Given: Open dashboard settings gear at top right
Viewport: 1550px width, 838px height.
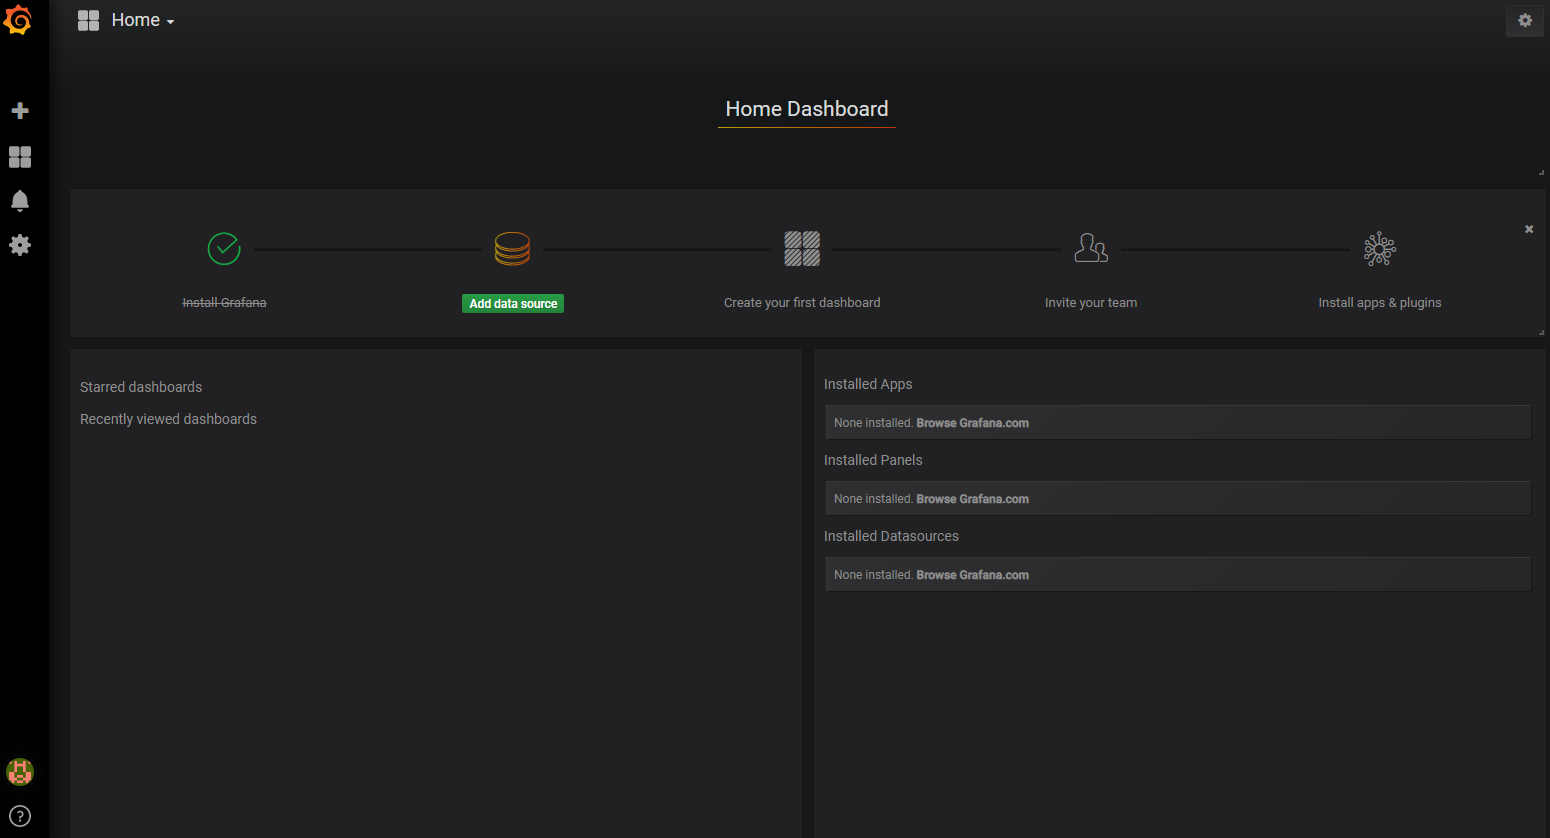Looking at the screenshot, I should 1524,21.
